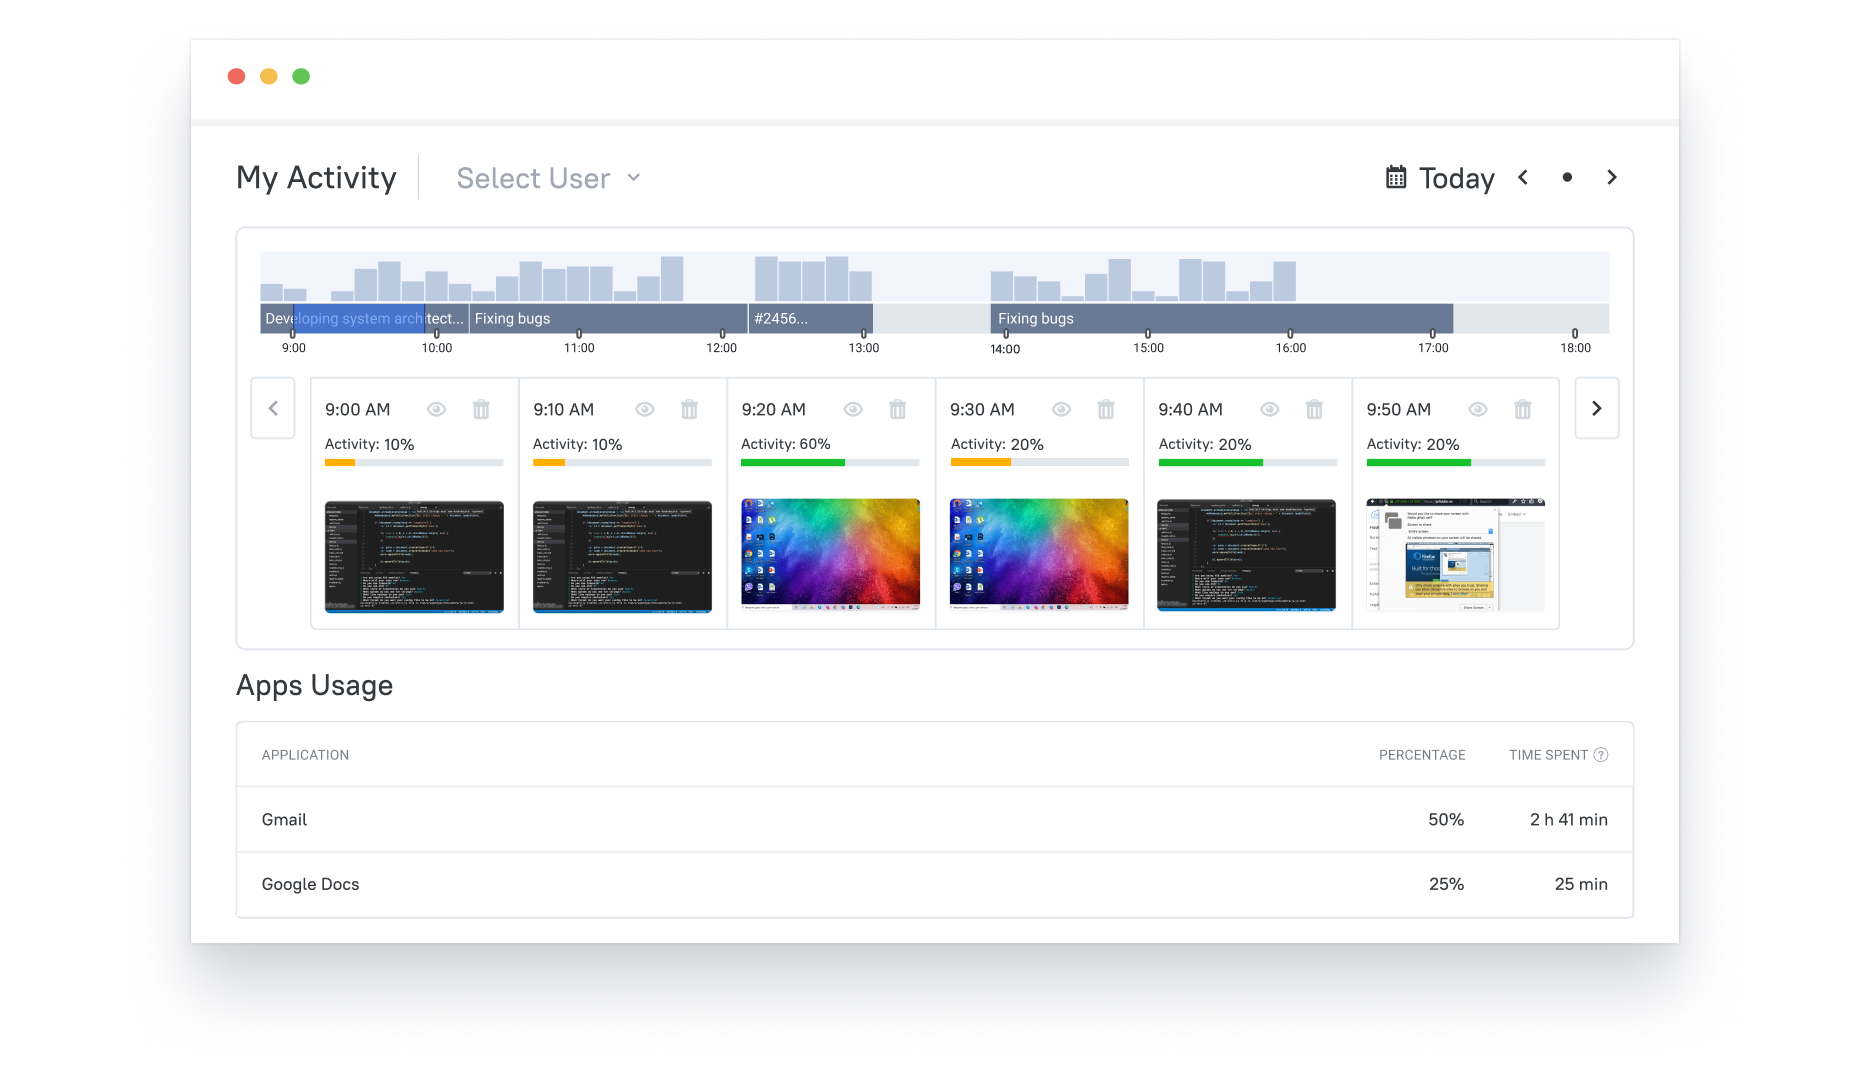1872x1086 pixels.
Task: Click the dot between the date navigation arrows
Action: (x=1567, y=177)
